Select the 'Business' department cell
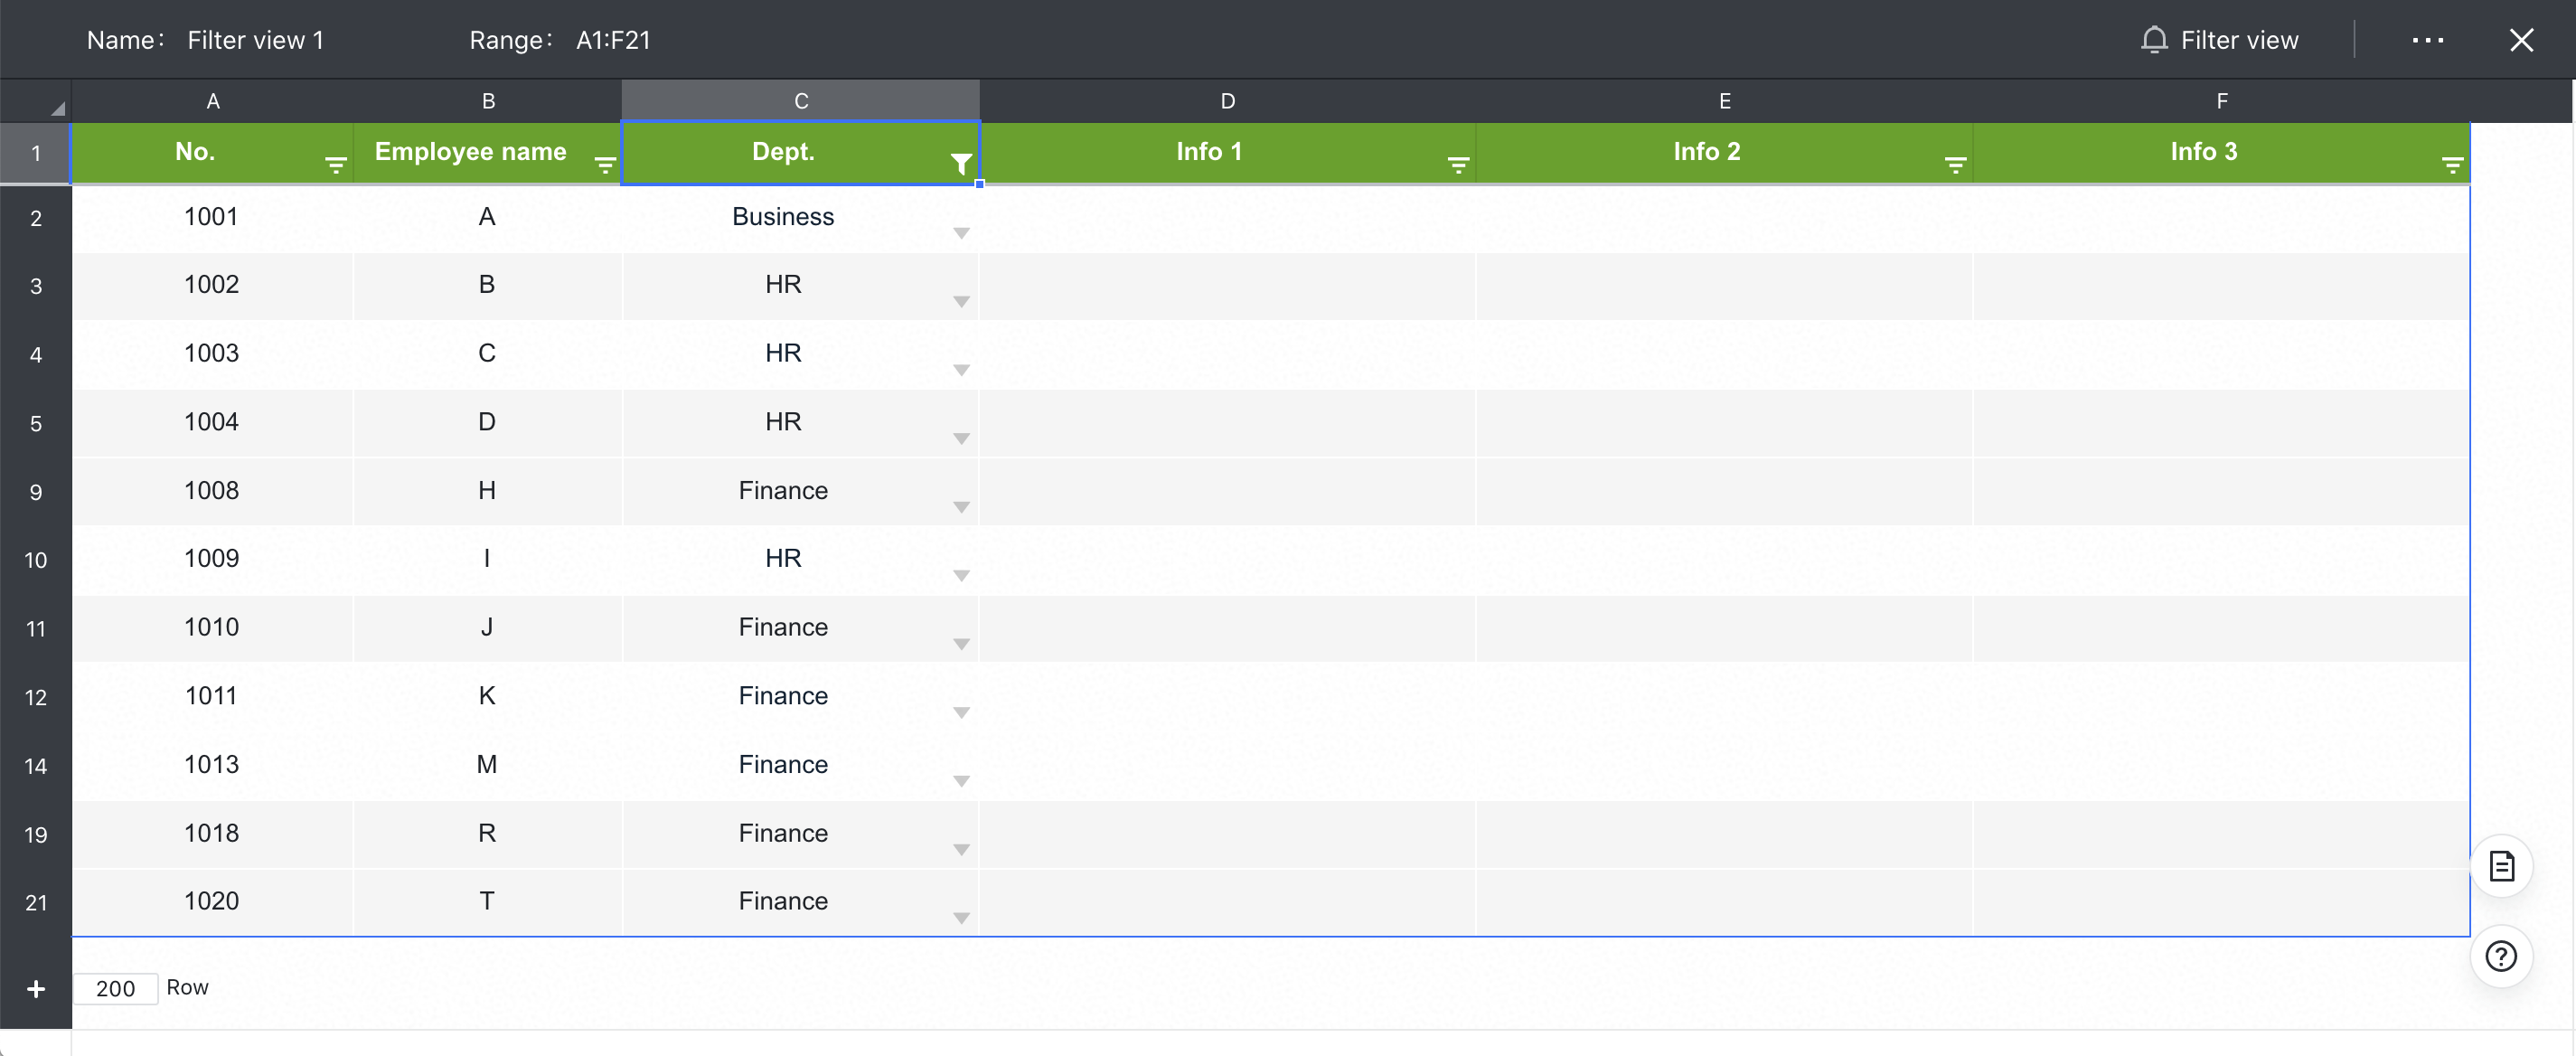This screenshot has height=1056, width=2576. click(x=801, y=217)
